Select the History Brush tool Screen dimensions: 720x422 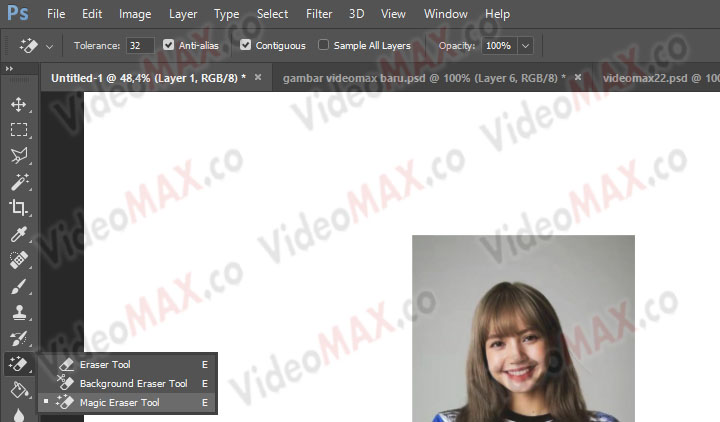point(19,338)
